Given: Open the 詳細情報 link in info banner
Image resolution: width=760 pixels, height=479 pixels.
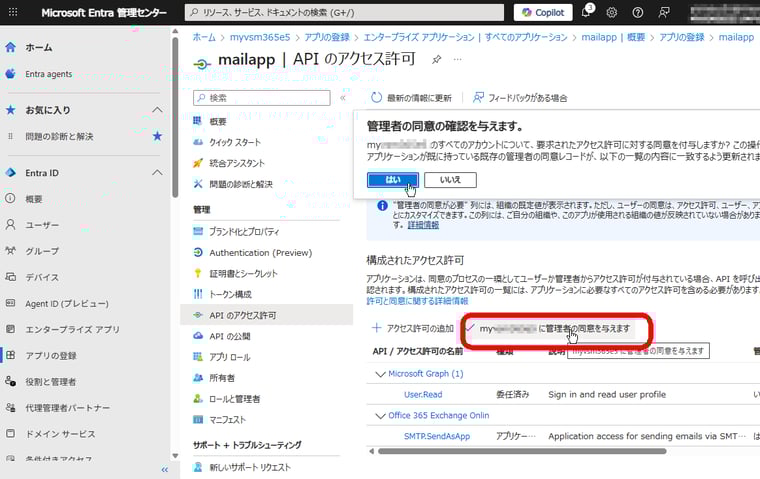Looking at the screenshot, I should [423, 225].
